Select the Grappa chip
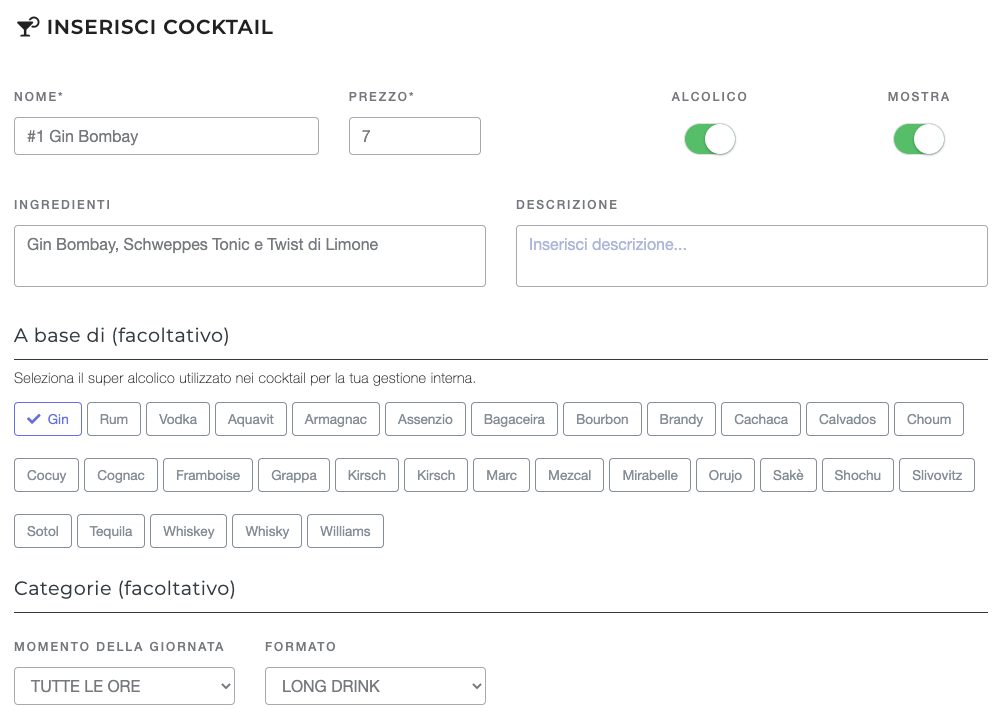 294,475
